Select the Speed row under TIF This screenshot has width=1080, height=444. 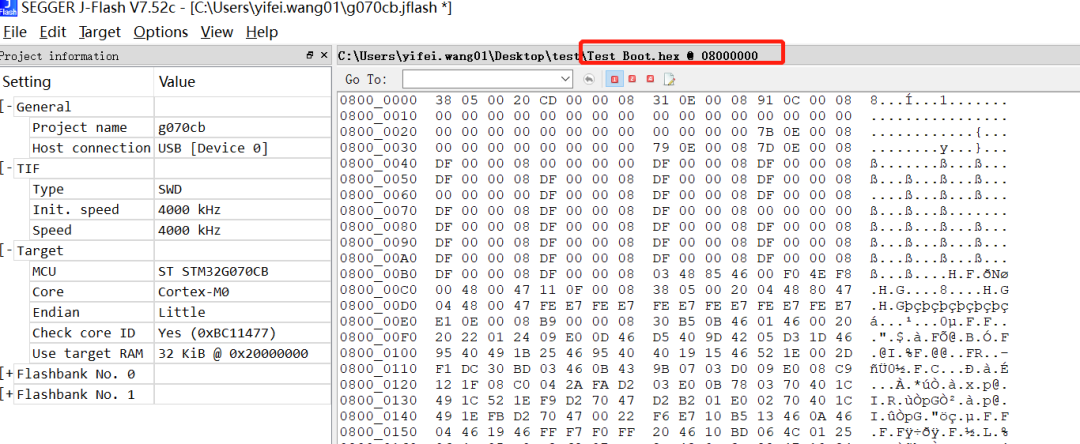(165, 230)
